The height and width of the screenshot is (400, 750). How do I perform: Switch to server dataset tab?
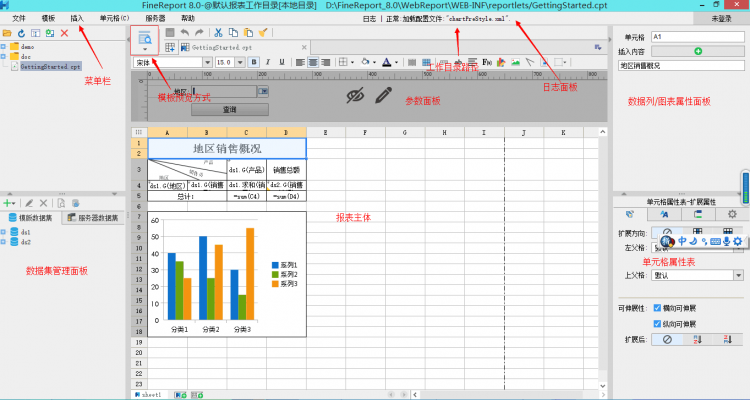[x=94, y=218]
